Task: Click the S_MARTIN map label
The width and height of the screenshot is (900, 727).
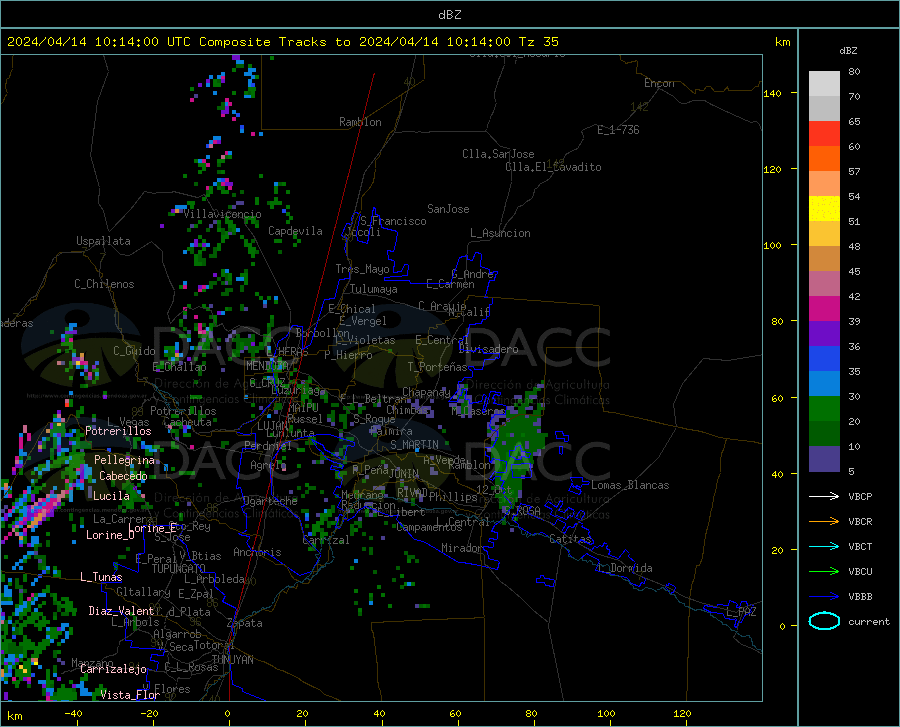Action: coord(414,445)
